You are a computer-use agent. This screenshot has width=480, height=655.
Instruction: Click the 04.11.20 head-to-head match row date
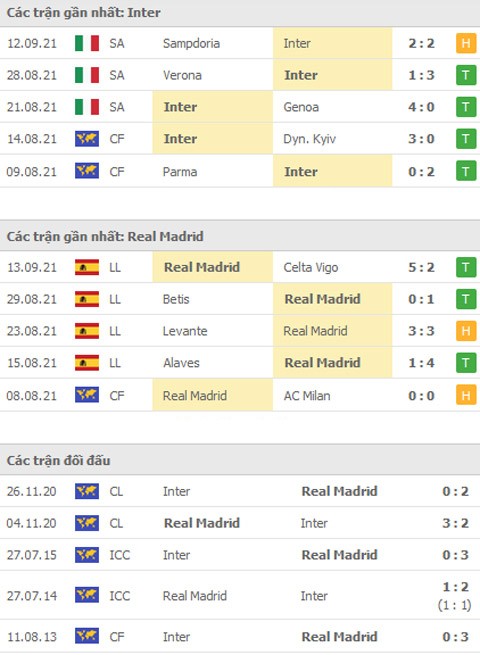(31, 523)
